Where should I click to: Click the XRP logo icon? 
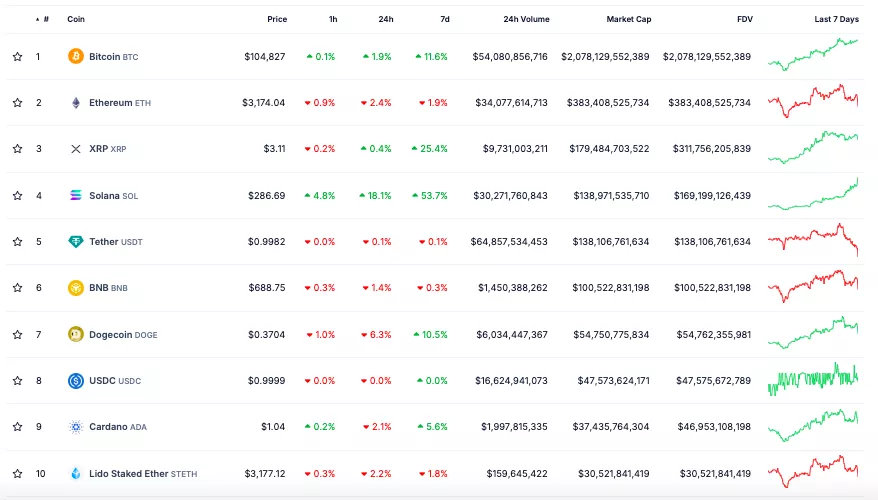click(x=75, y=149)
